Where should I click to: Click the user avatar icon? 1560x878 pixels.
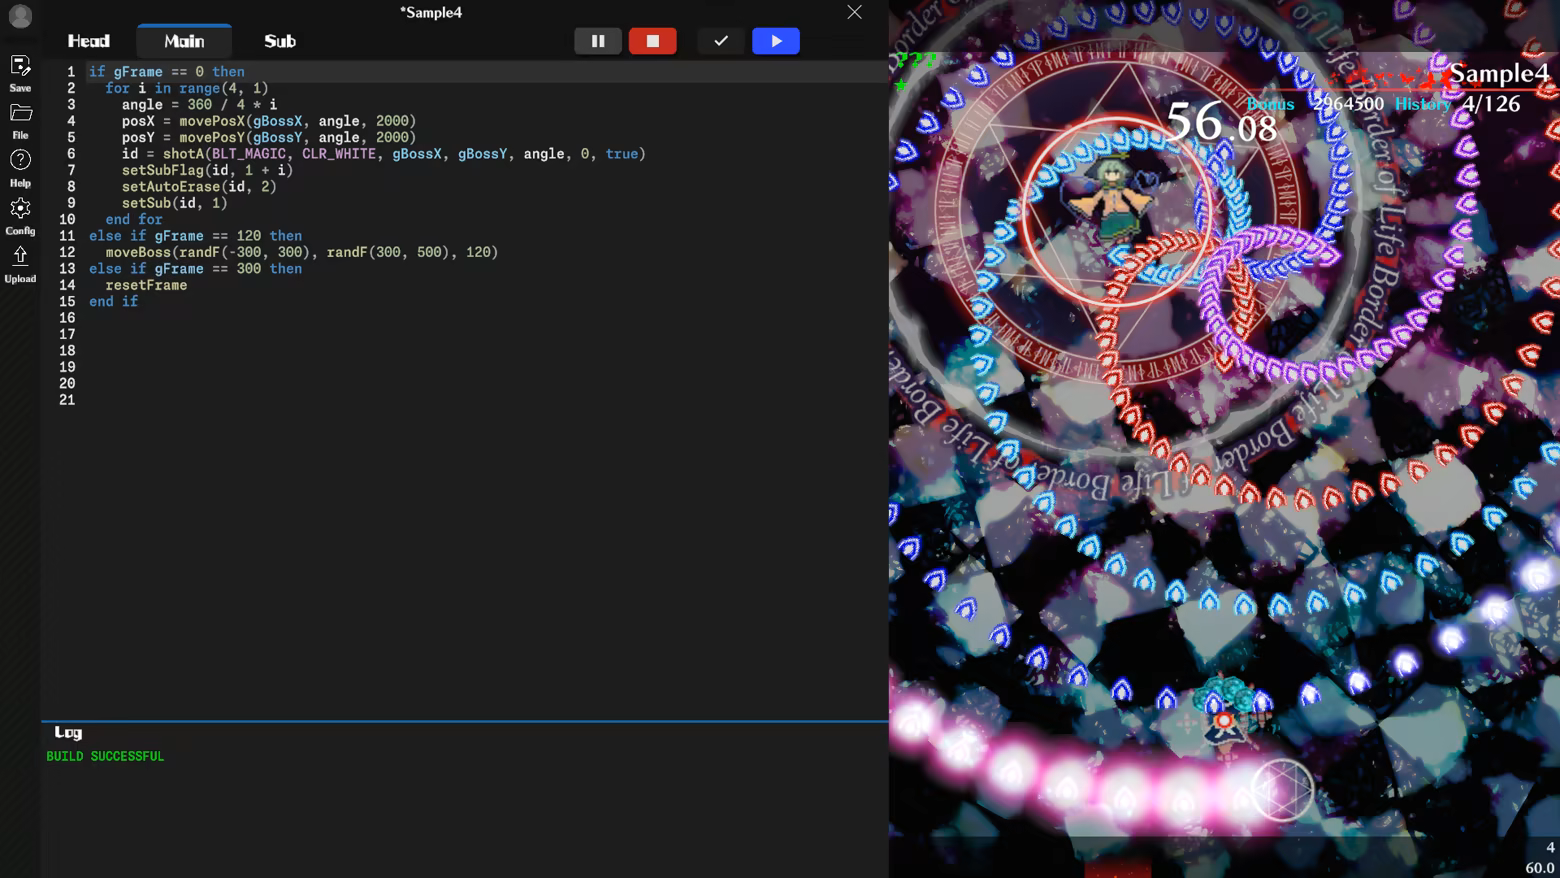tap(20, 16)
